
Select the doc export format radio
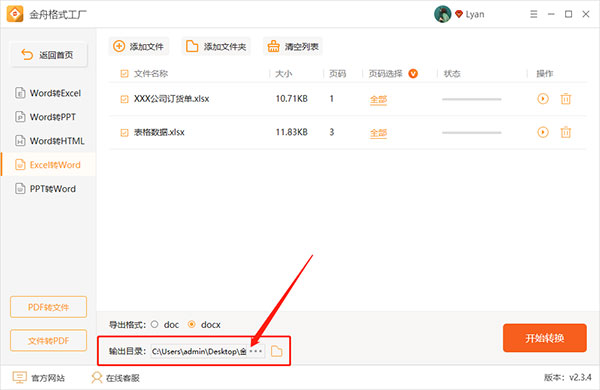click(x=154, y=325)
